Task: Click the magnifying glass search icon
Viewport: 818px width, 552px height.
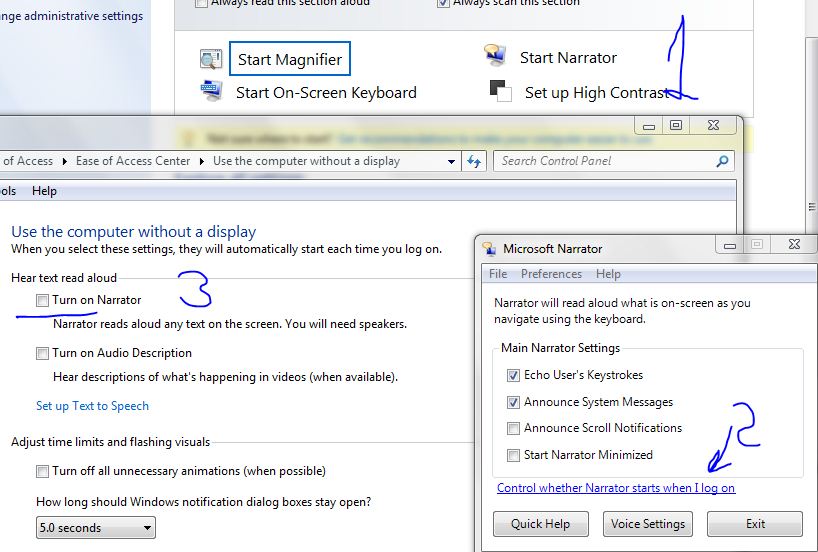Action: (723, 161)
